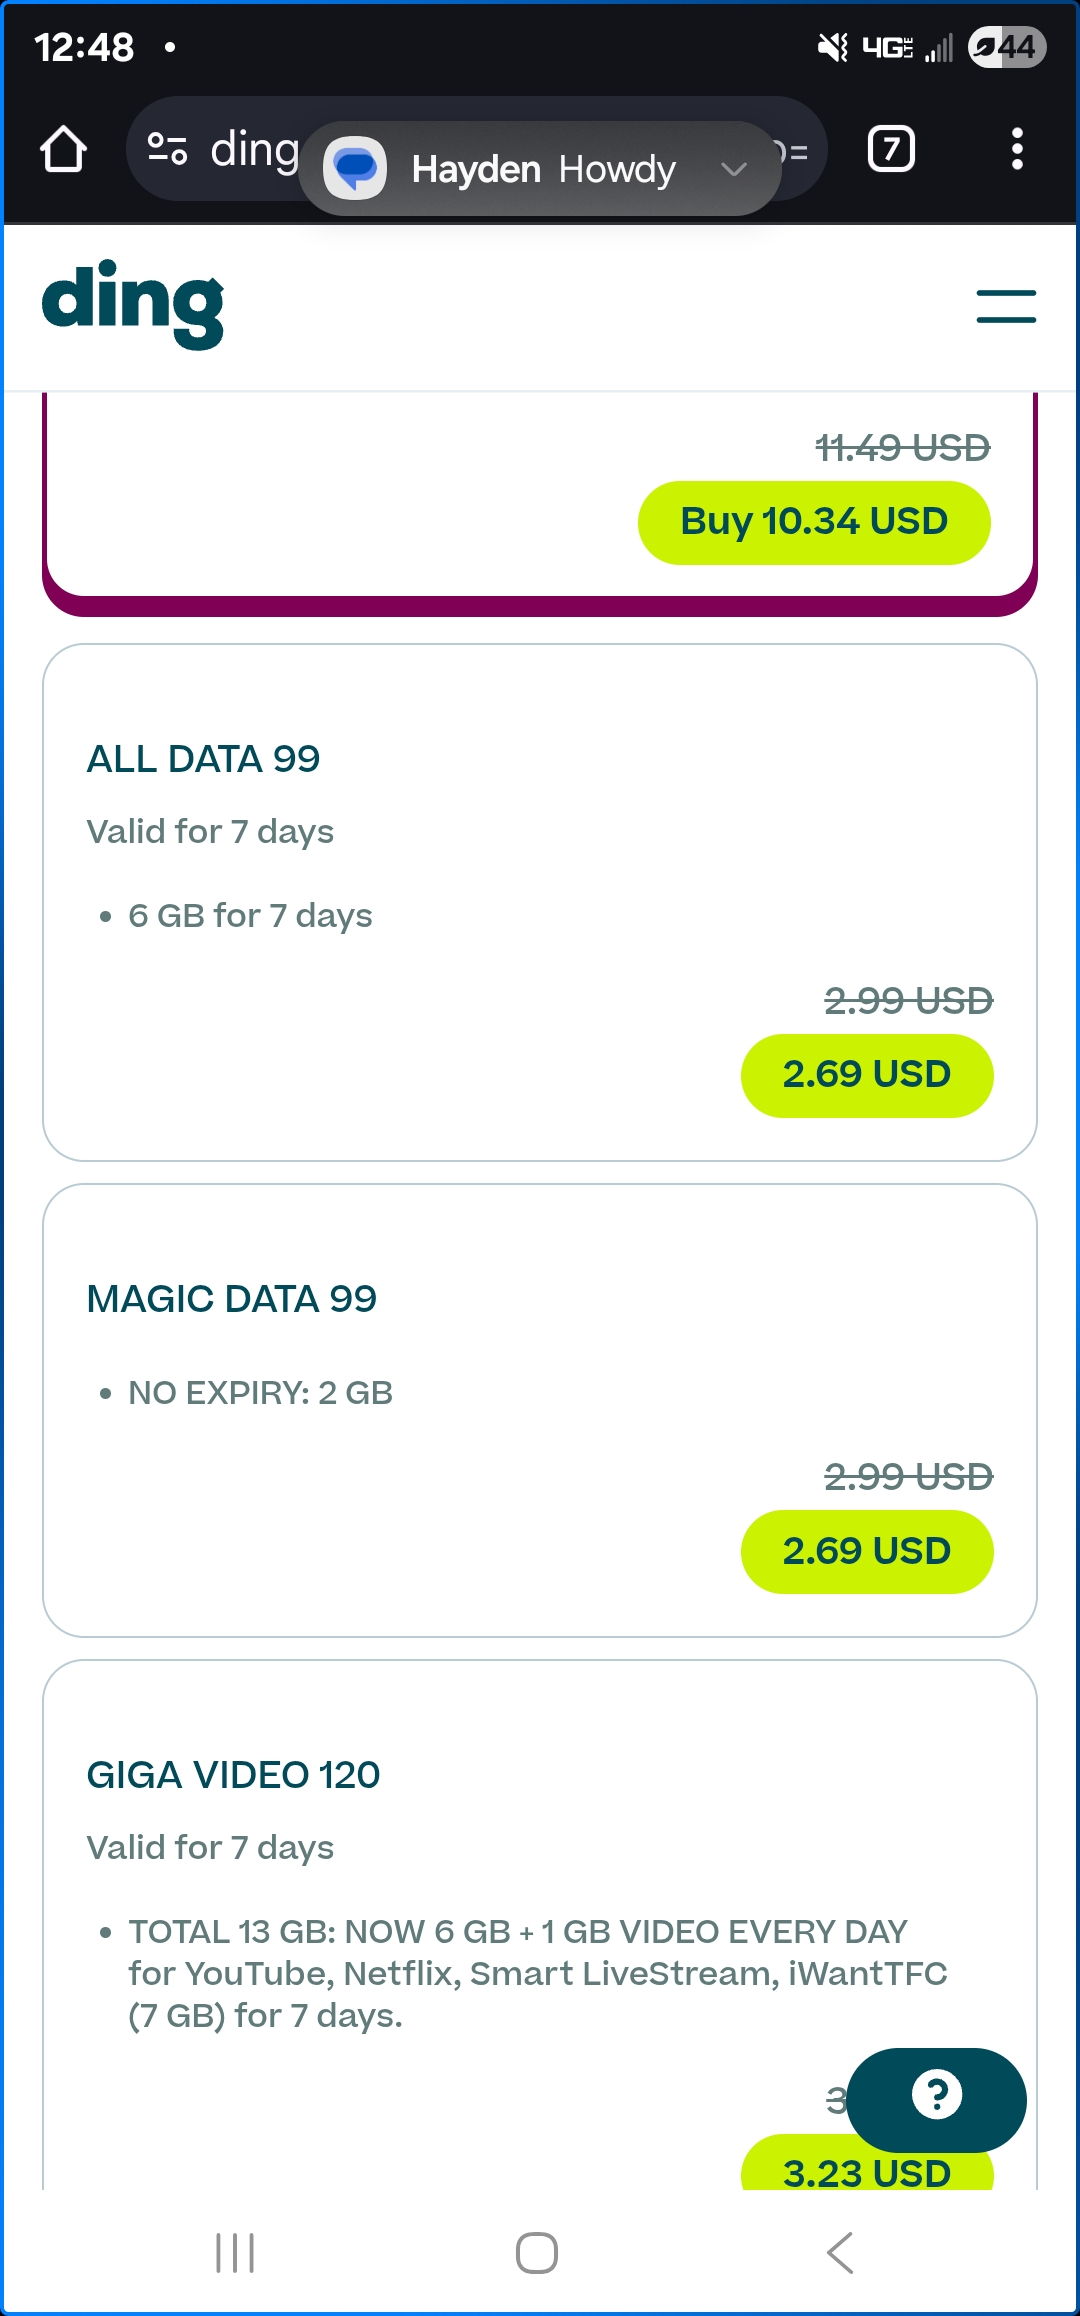The image size is (1080, 2316).
Task: Open the ding hamburger menu
Action: [x=1005, y=306]
